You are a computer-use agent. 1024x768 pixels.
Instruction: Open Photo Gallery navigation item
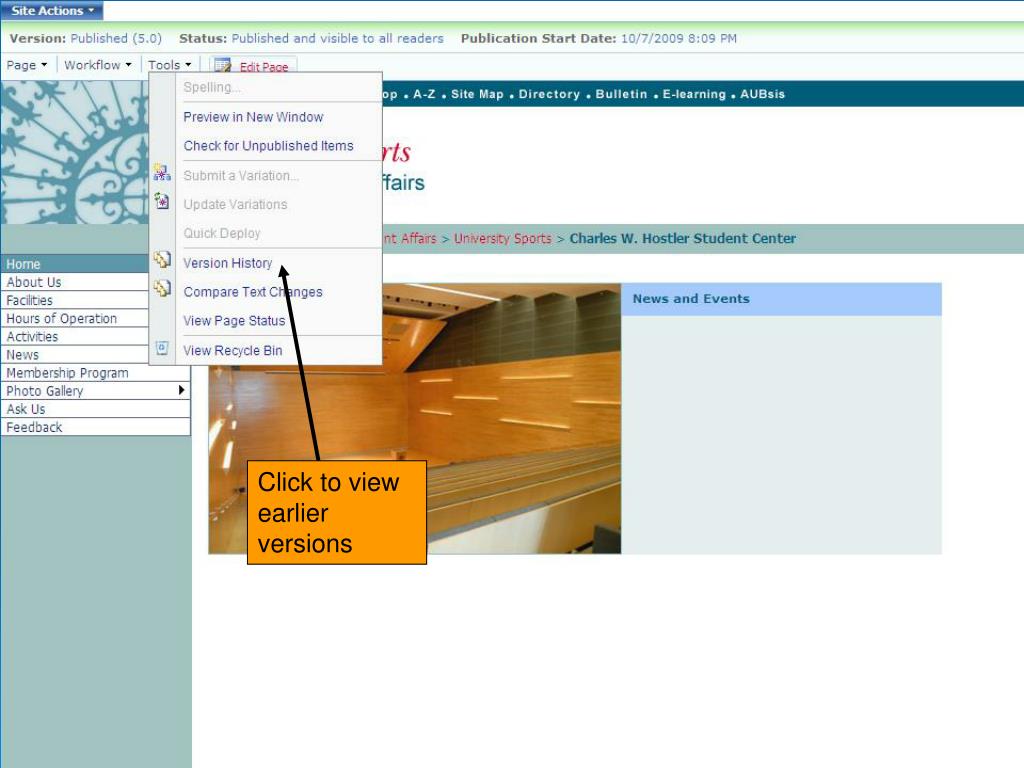(95, 391)
